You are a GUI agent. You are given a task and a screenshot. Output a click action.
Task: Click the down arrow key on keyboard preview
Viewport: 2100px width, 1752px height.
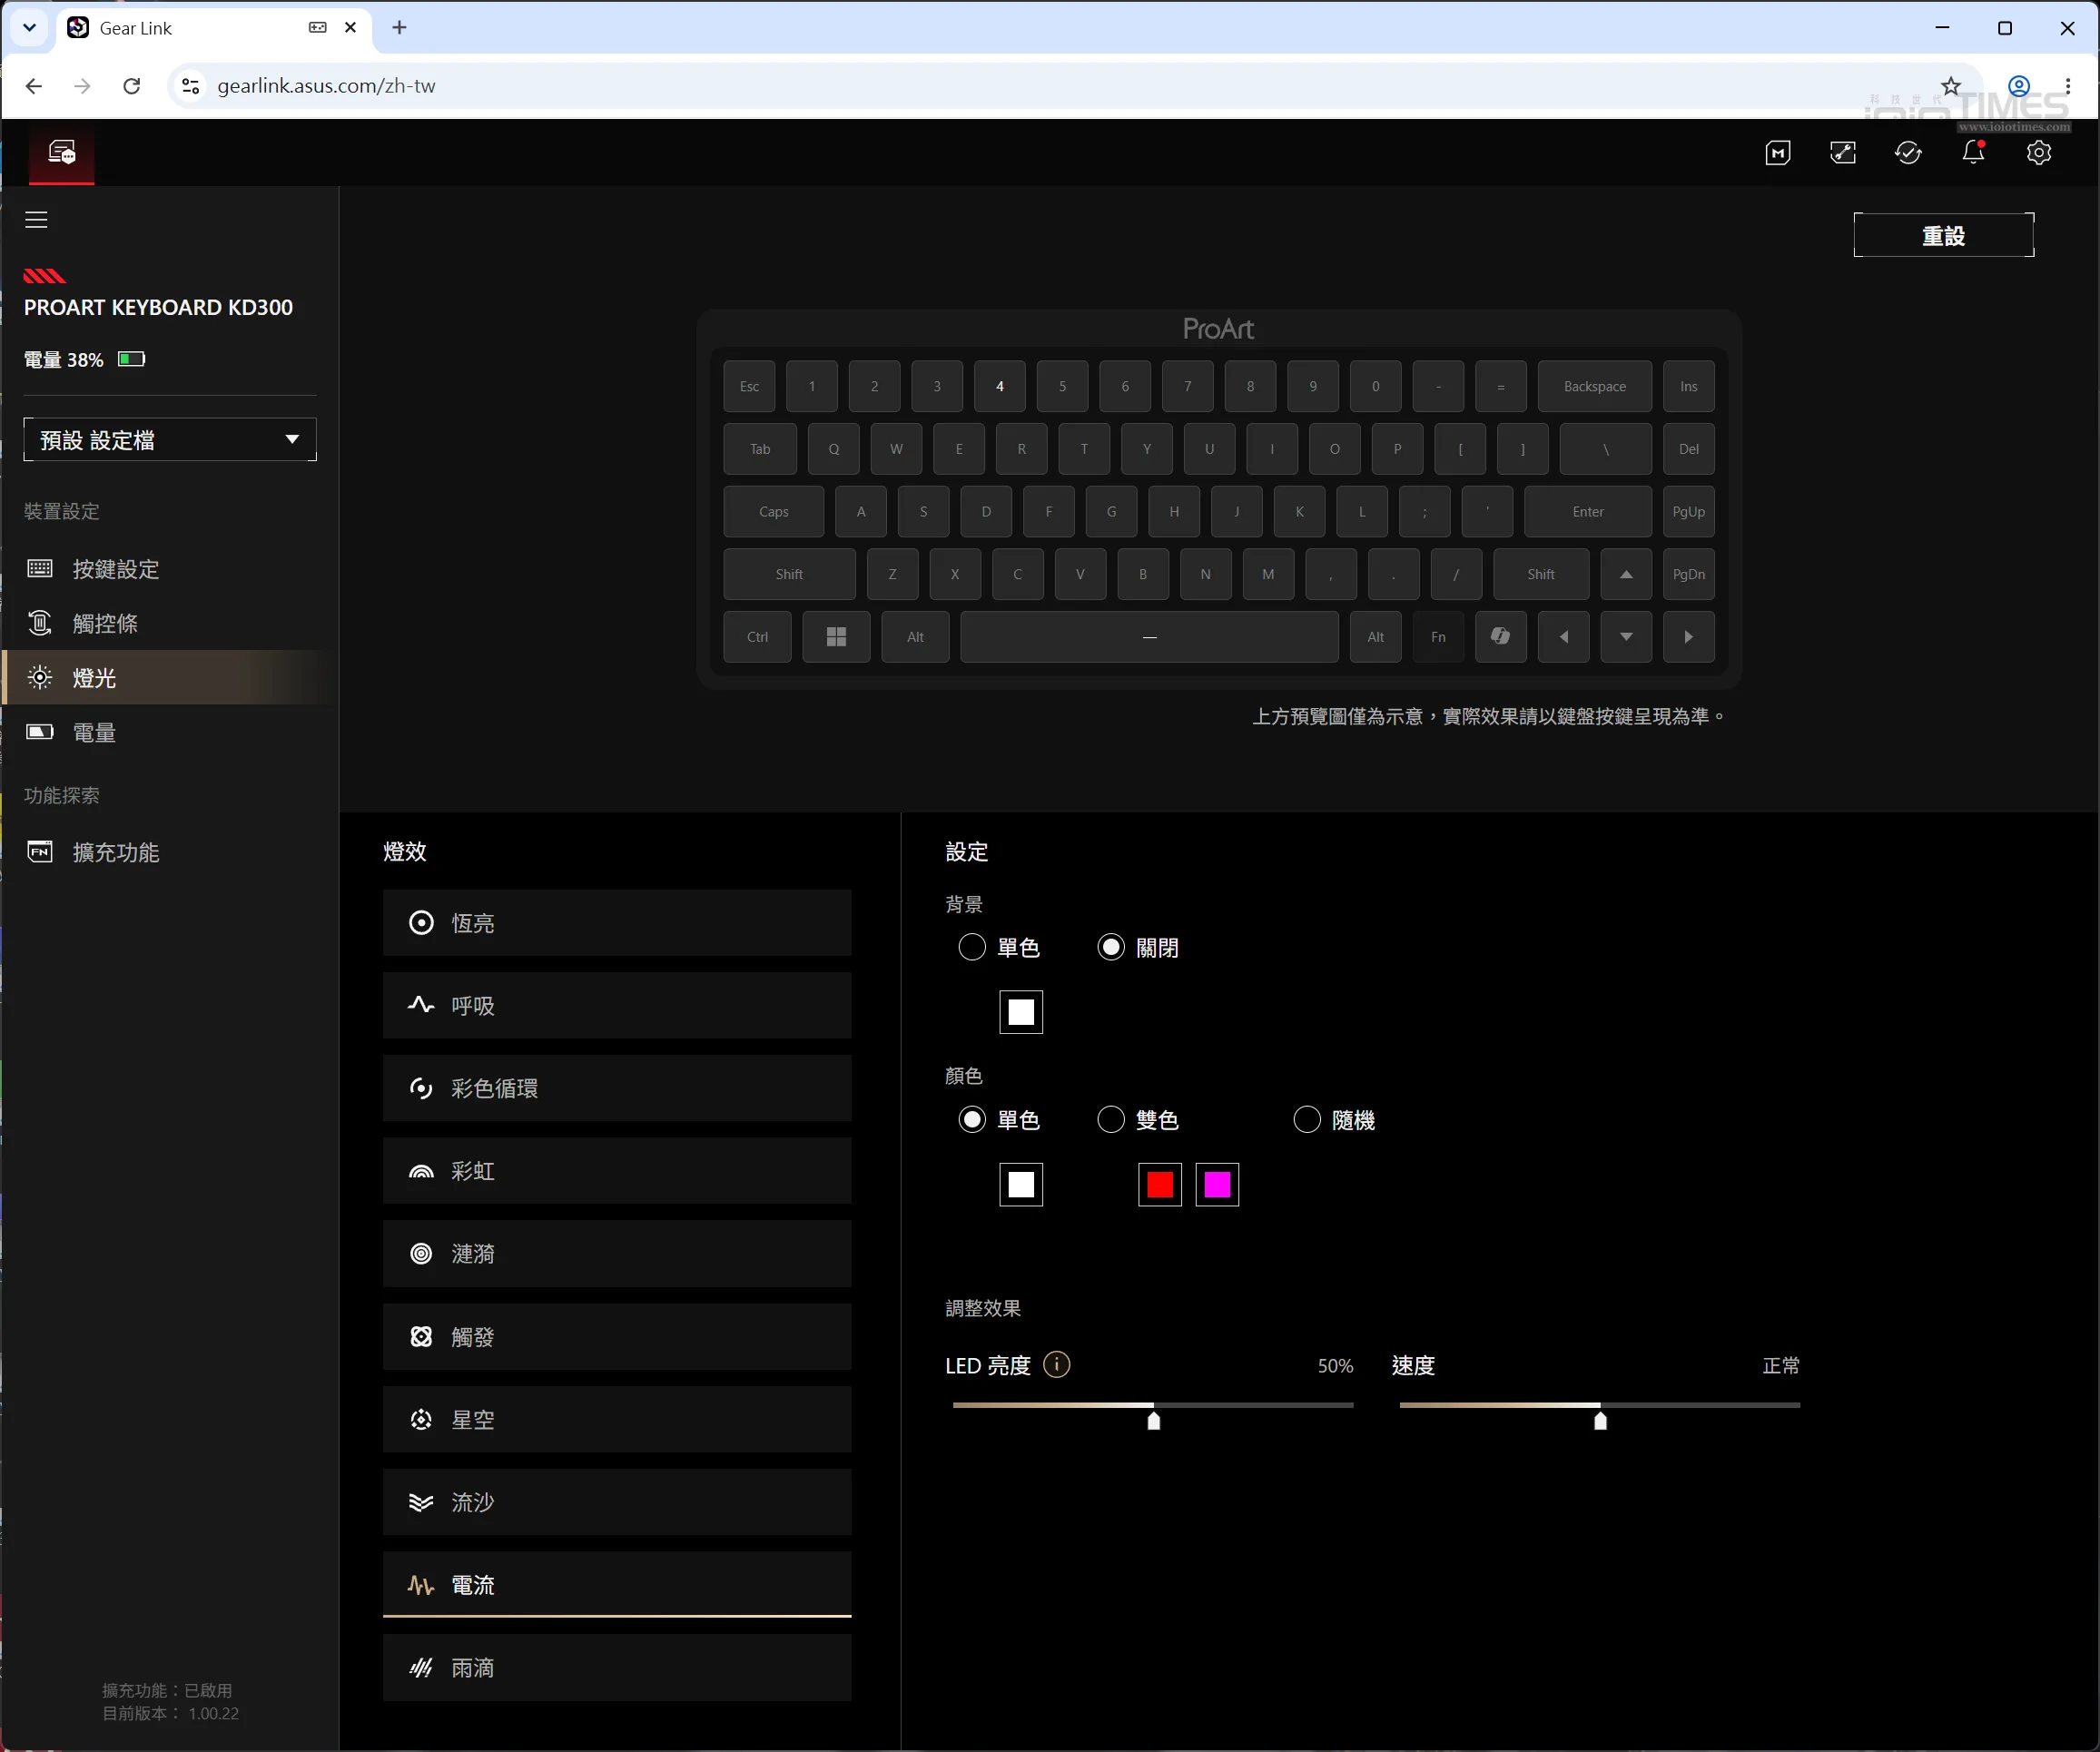coord(1626,637)
